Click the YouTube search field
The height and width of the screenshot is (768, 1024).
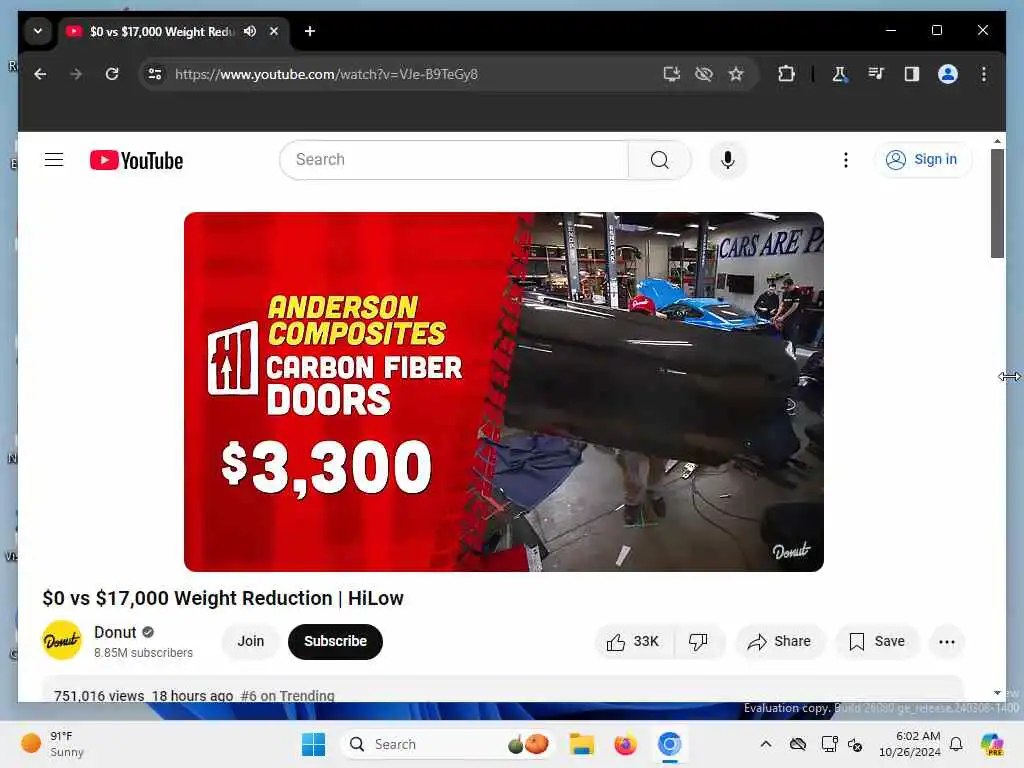click(454, 160)
